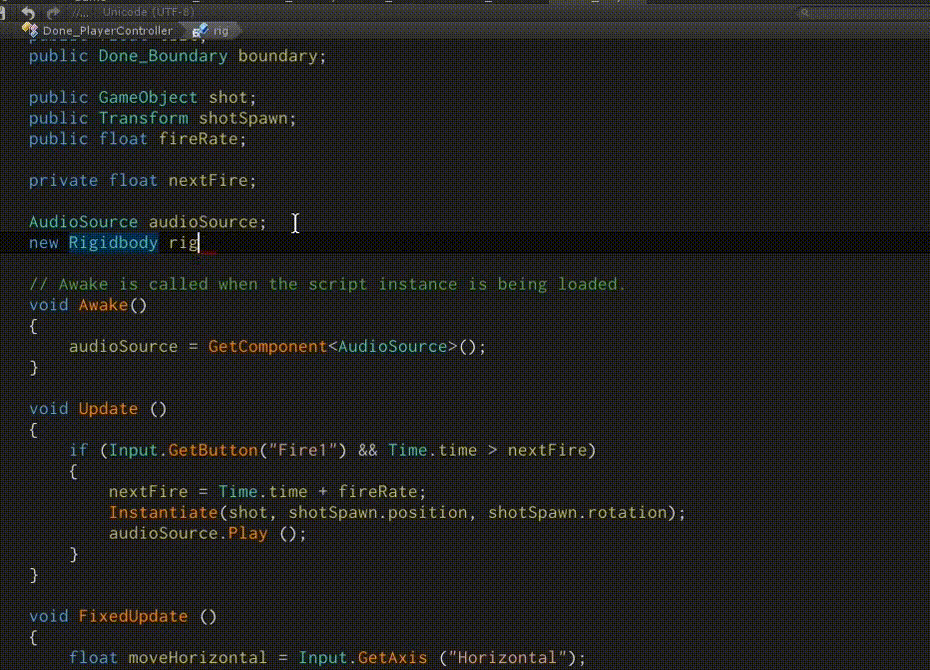Select the Done_PlayerController breadcrumb
The image size is (930, 670).
pyautogui.click(x=107, y=31)
